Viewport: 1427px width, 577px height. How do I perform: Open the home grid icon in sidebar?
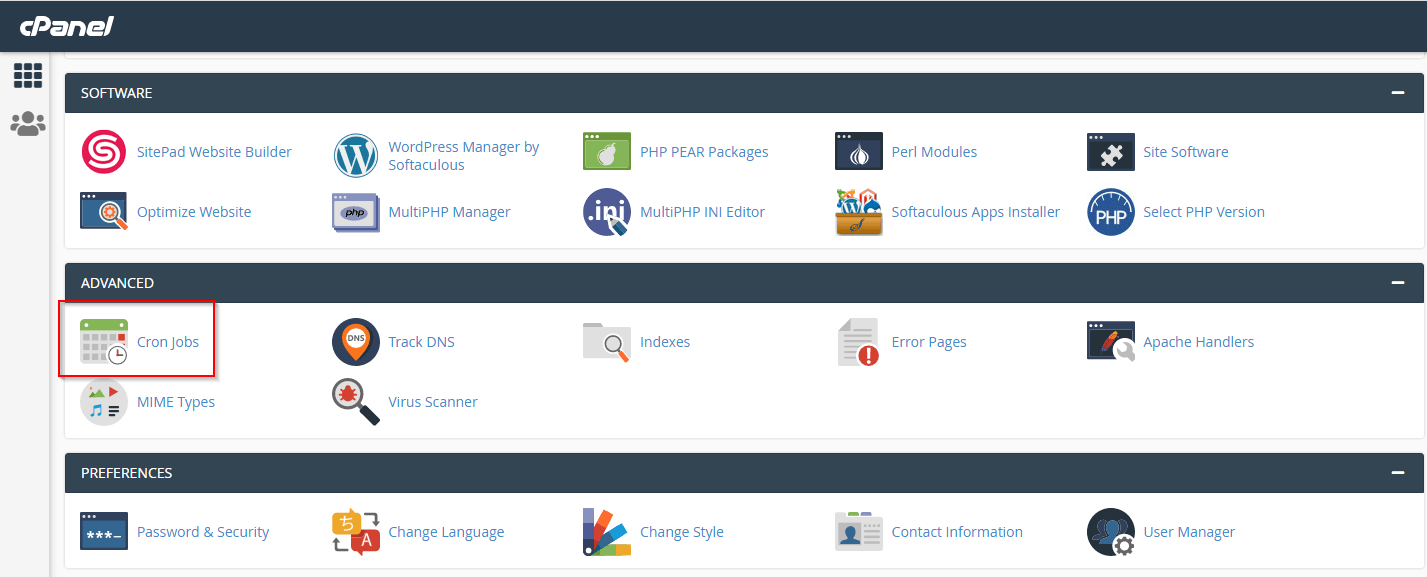coord(28,75)
